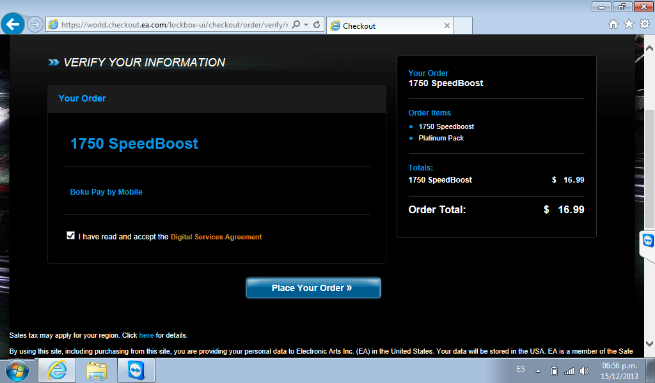Open the Digital Services Agreement link
The image size is (655, 383).
click(x=216, y=237)
